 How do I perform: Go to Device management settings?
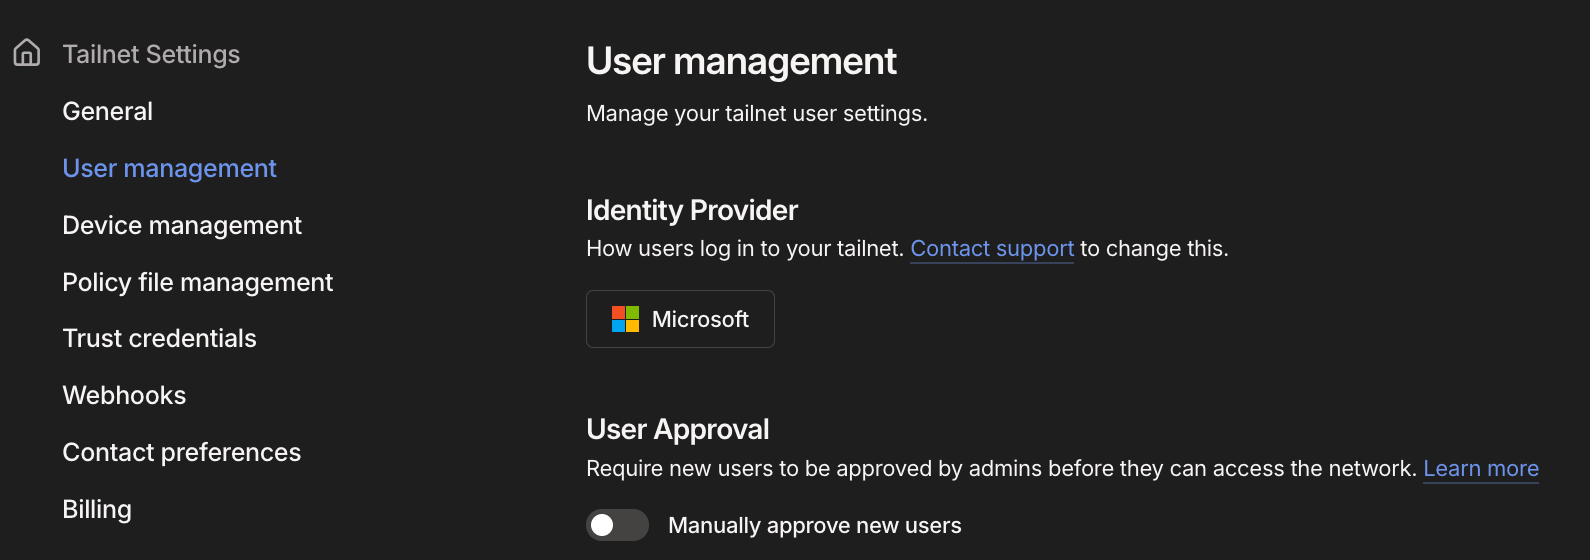point(181,225)
